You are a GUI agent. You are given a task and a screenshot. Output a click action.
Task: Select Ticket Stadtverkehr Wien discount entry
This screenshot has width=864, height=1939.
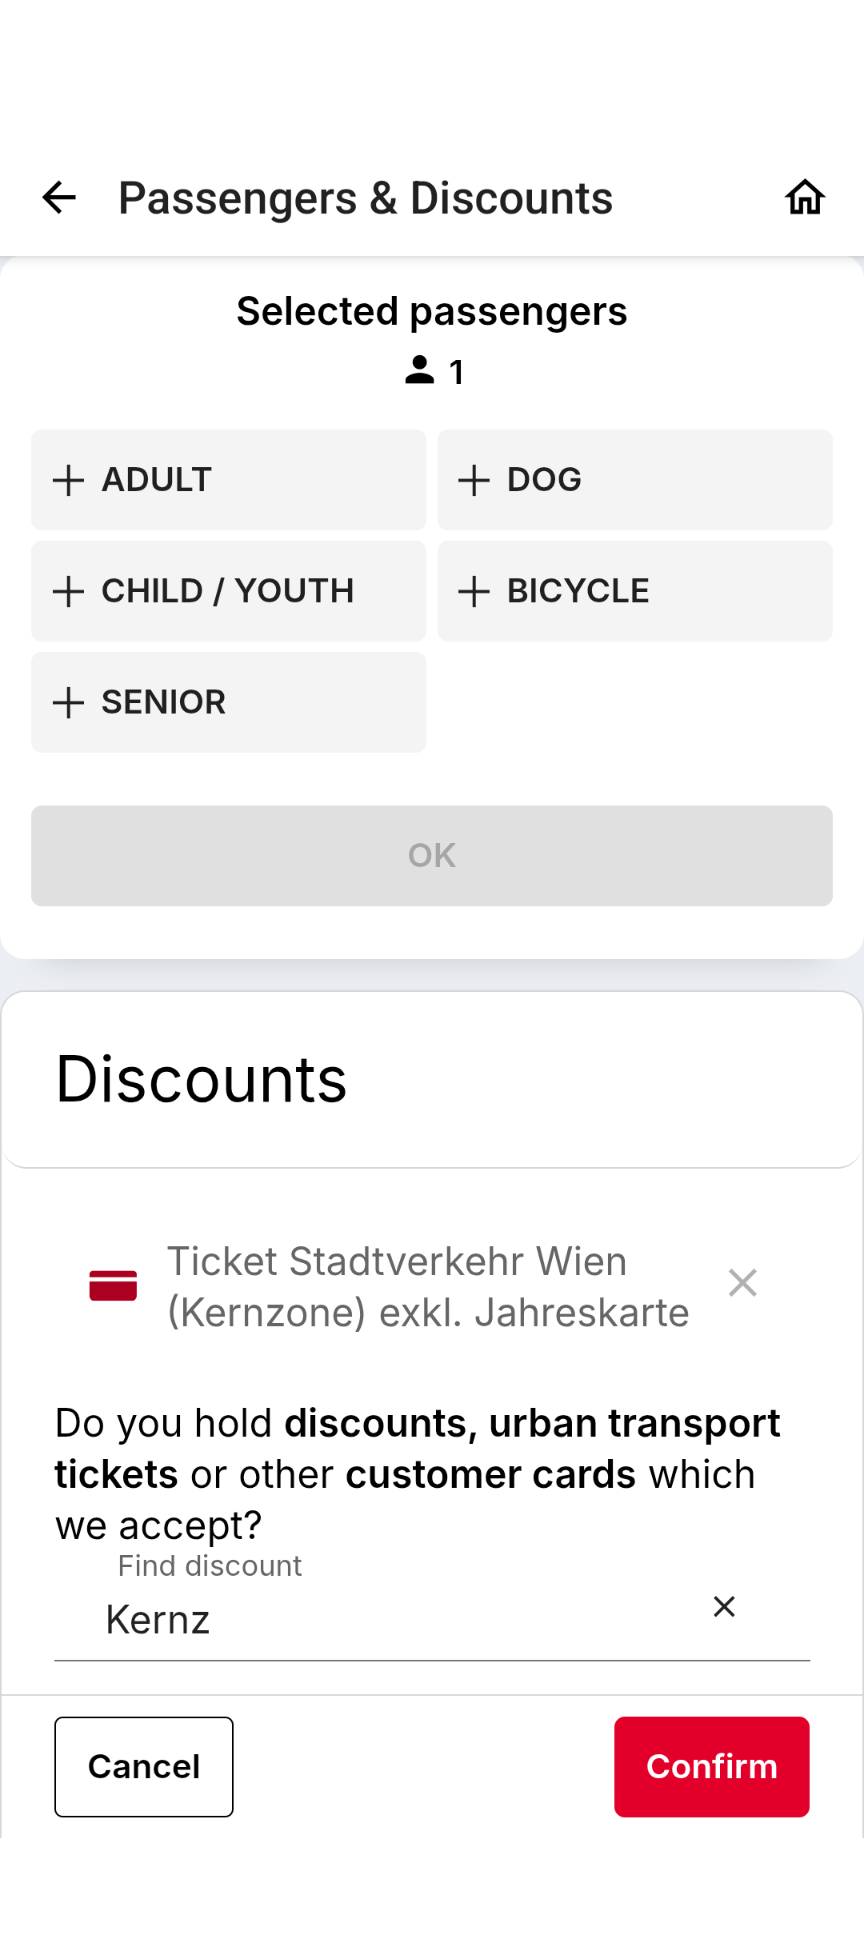coord(428,1286)
